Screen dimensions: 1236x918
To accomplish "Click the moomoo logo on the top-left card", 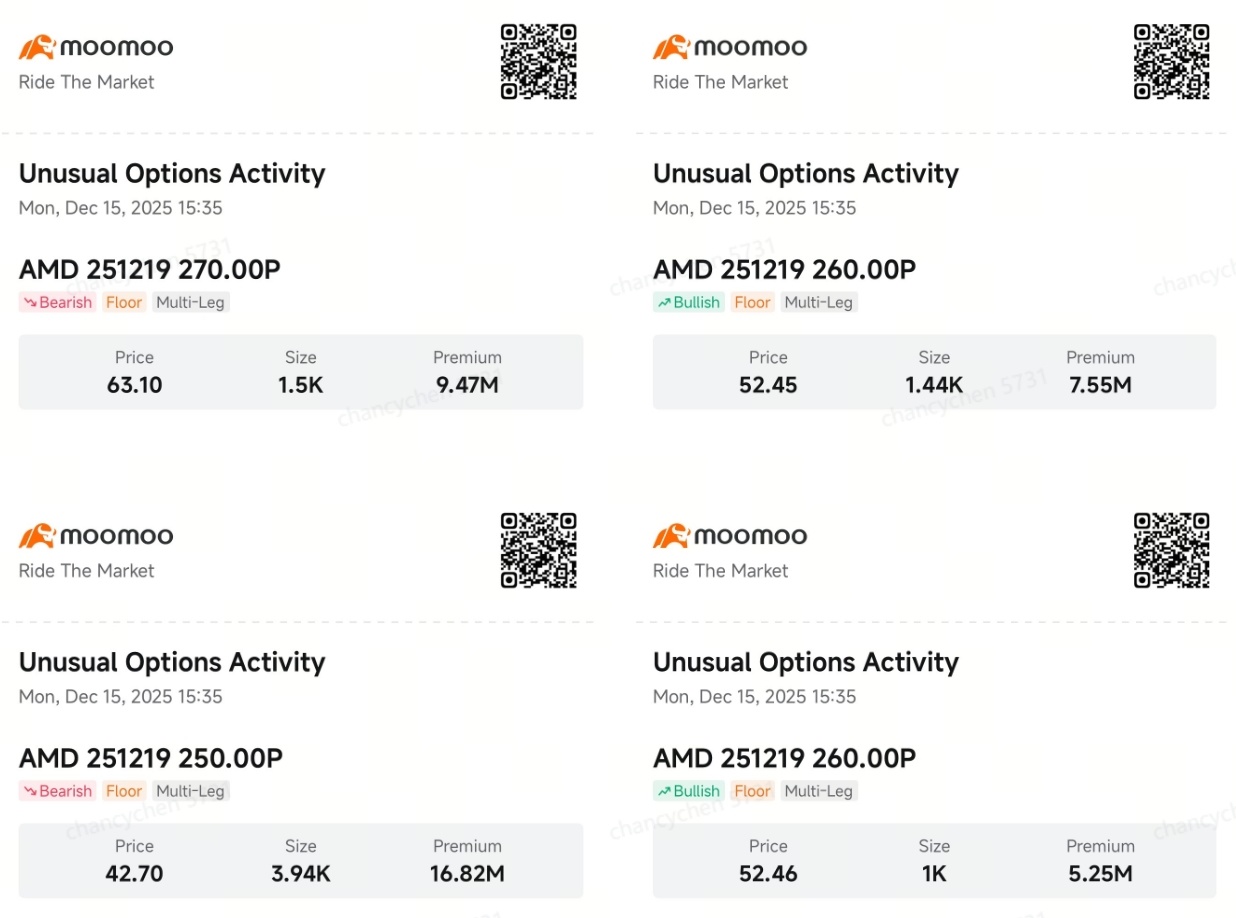I will pyautogui.click(x=95, y=44).
